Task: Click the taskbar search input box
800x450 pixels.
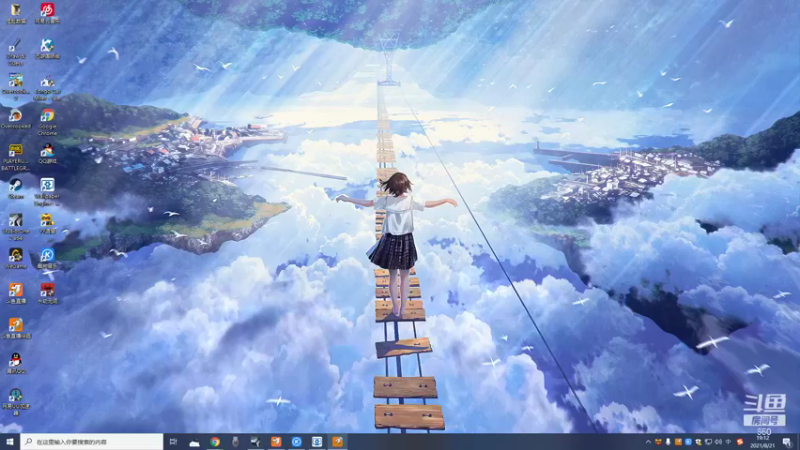Action: click(x=92, y=442)
